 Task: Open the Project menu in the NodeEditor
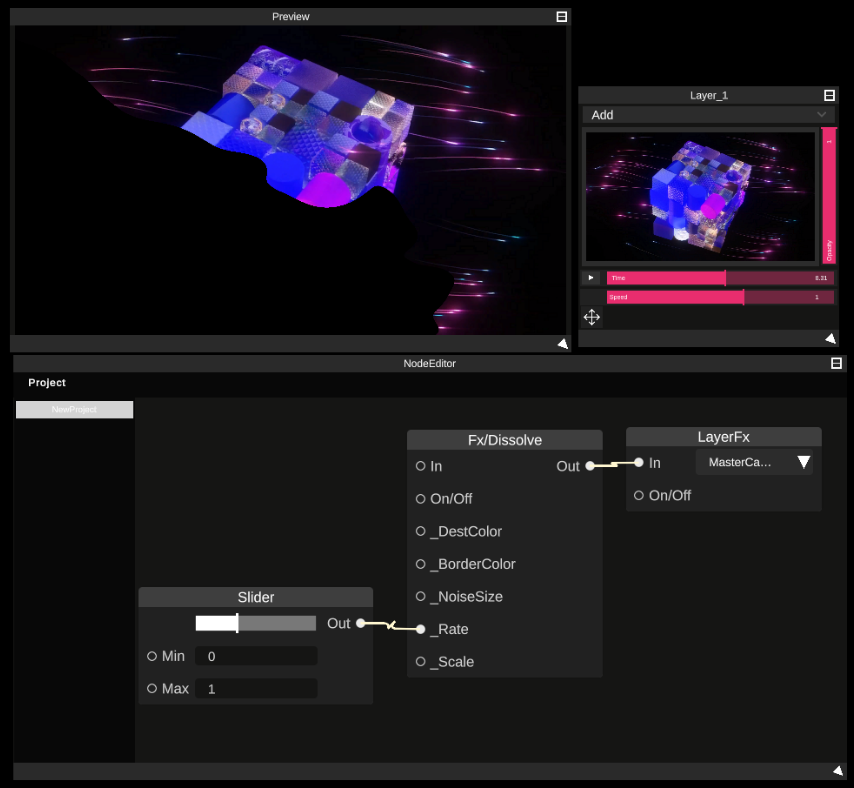[x=46, y=382]
